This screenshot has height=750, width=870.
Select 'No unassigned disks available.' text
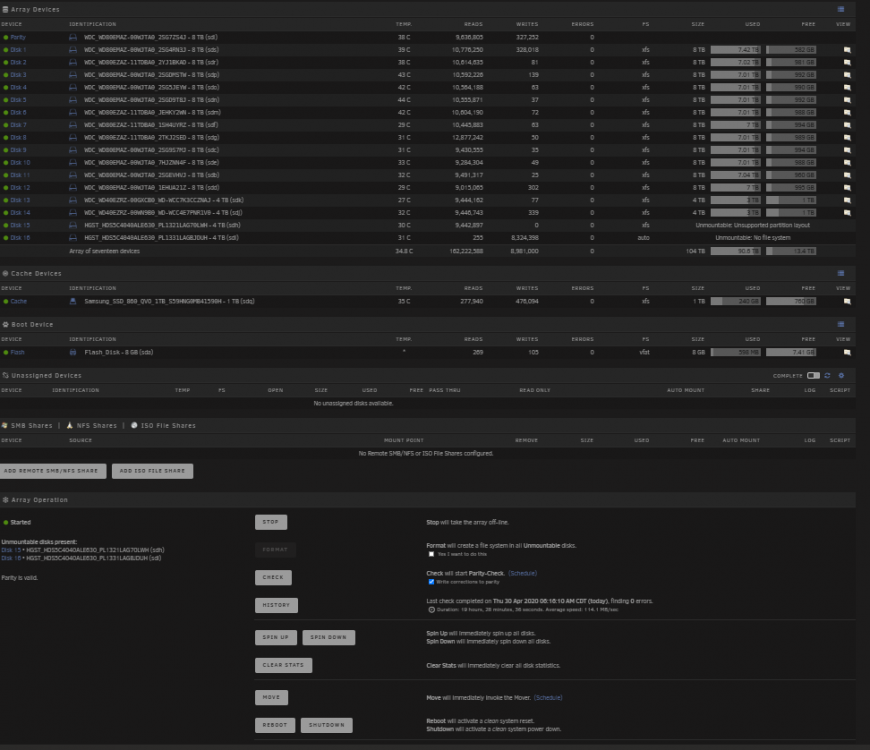tap(353, 403)
